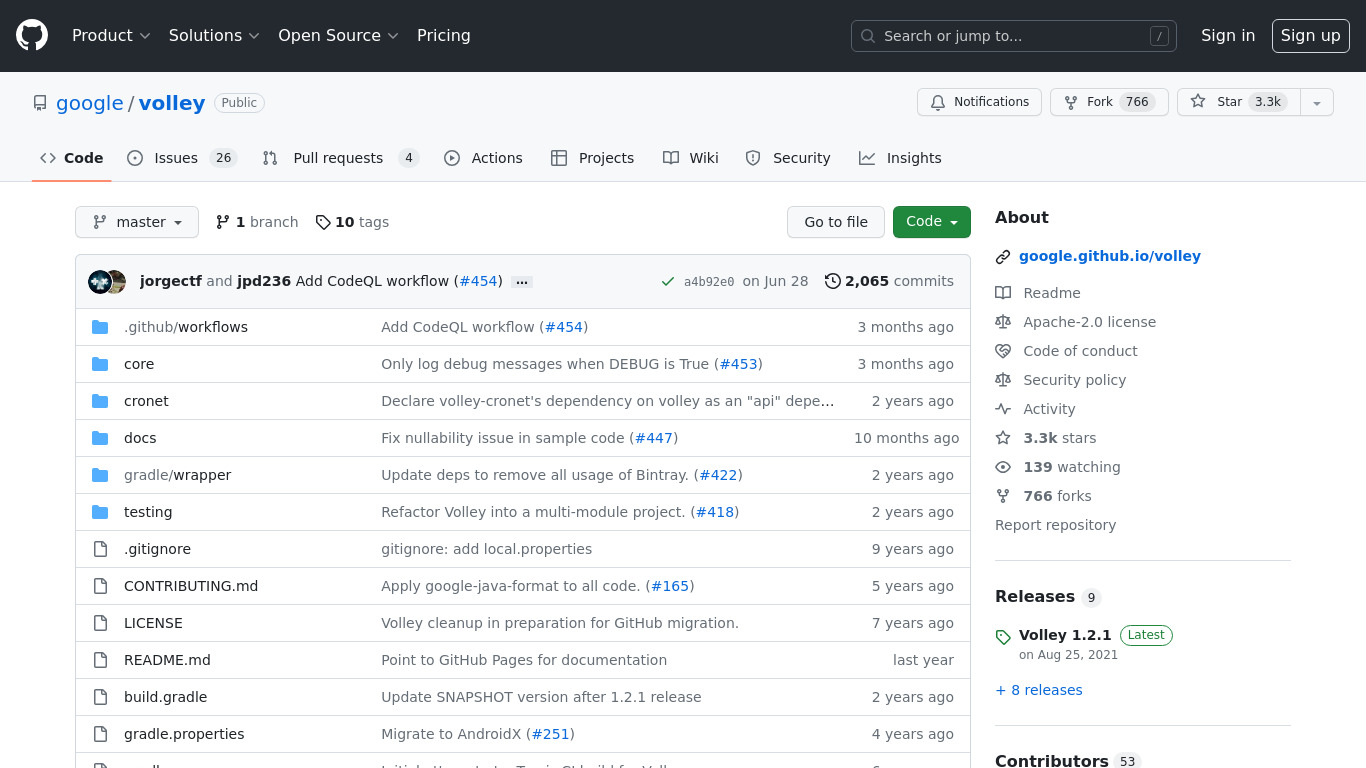Click the file icon beside CONTRIBUTING.md
Viewport: 1366px width, 768px height.
click(x=100, y=586)
